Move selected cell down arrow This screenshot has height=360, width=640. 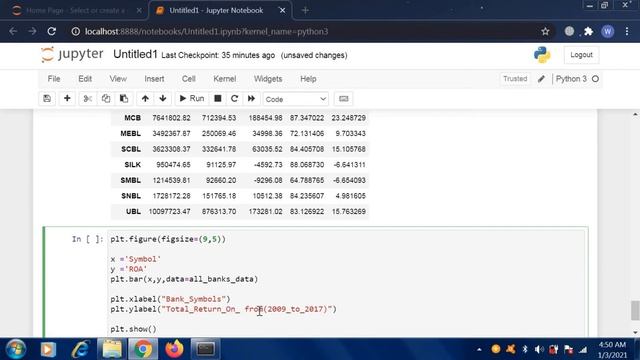pyautogui.click(x=163, y=99)
